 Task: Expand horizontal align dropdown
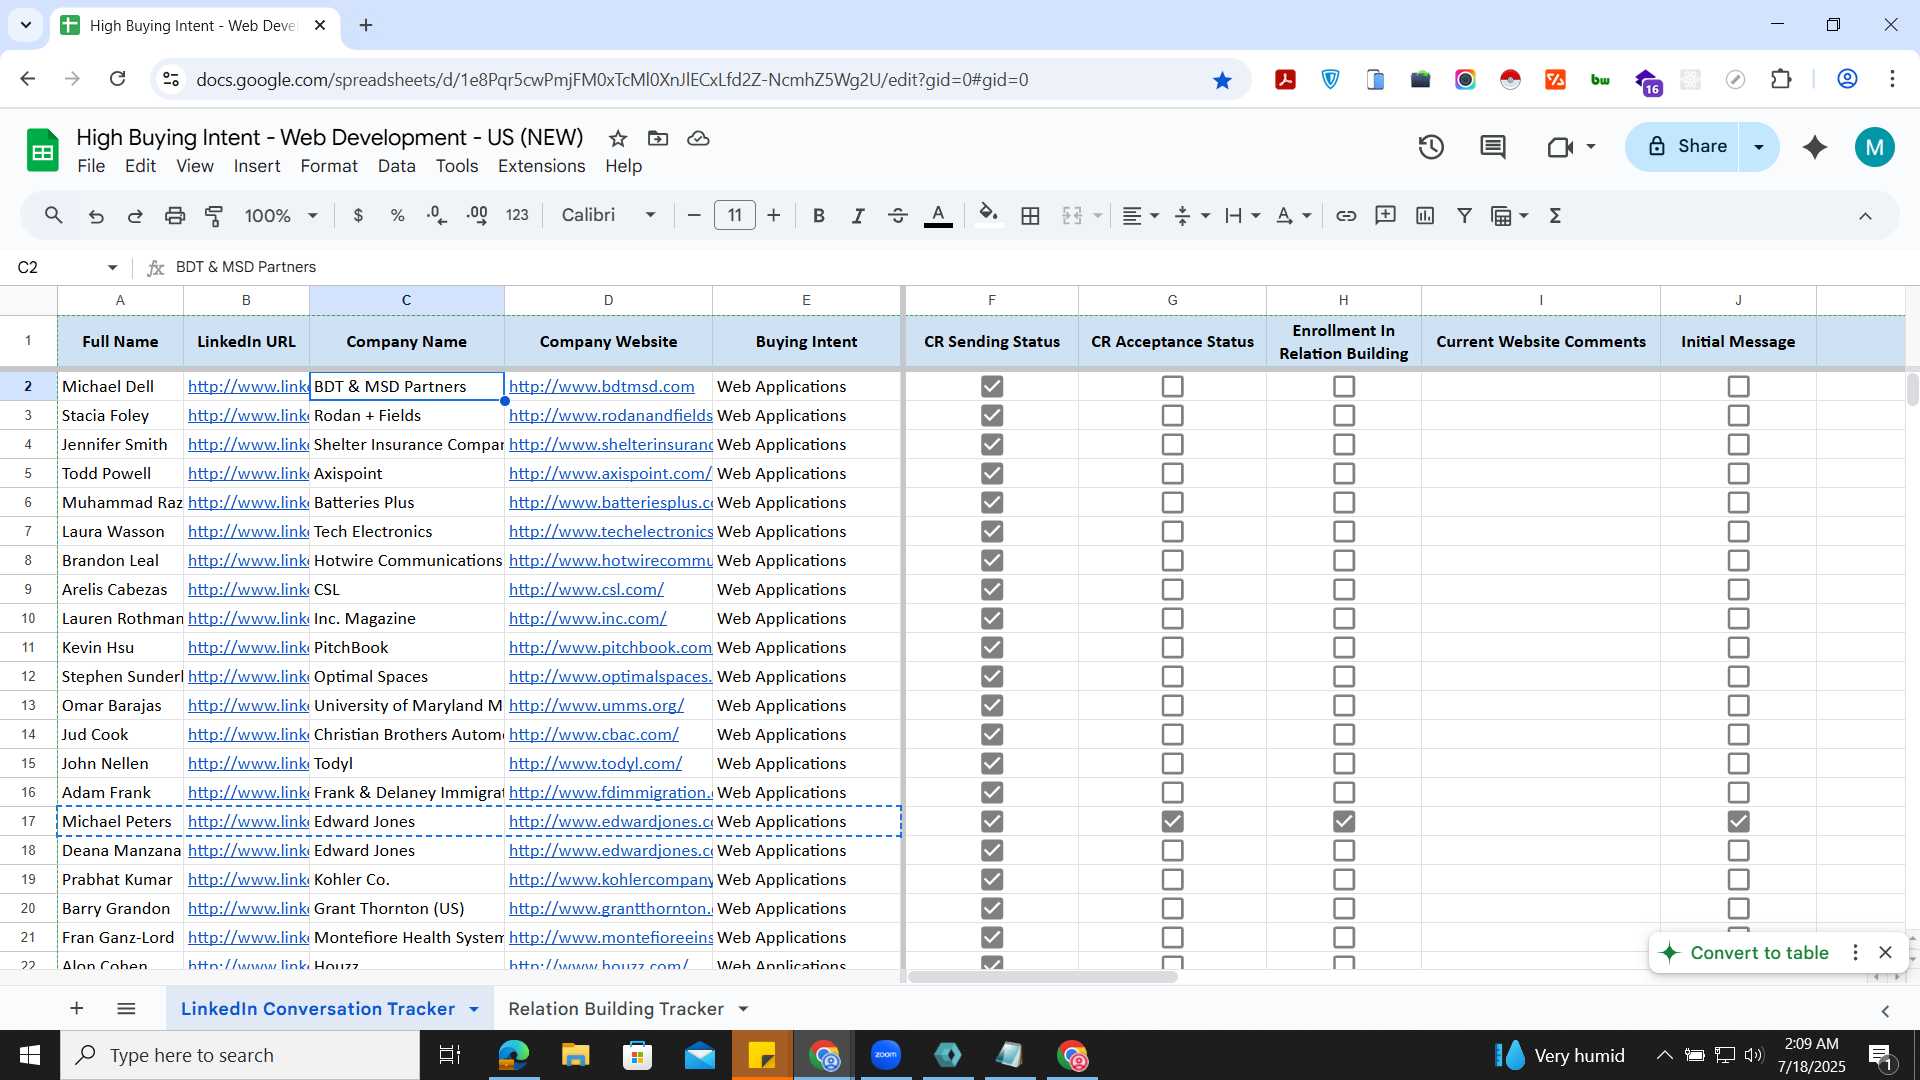pos(1154,216)
